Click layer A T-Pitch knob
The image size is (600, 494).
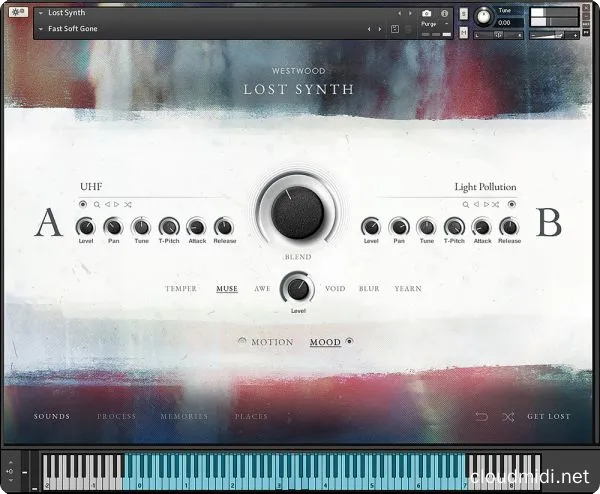169,227
